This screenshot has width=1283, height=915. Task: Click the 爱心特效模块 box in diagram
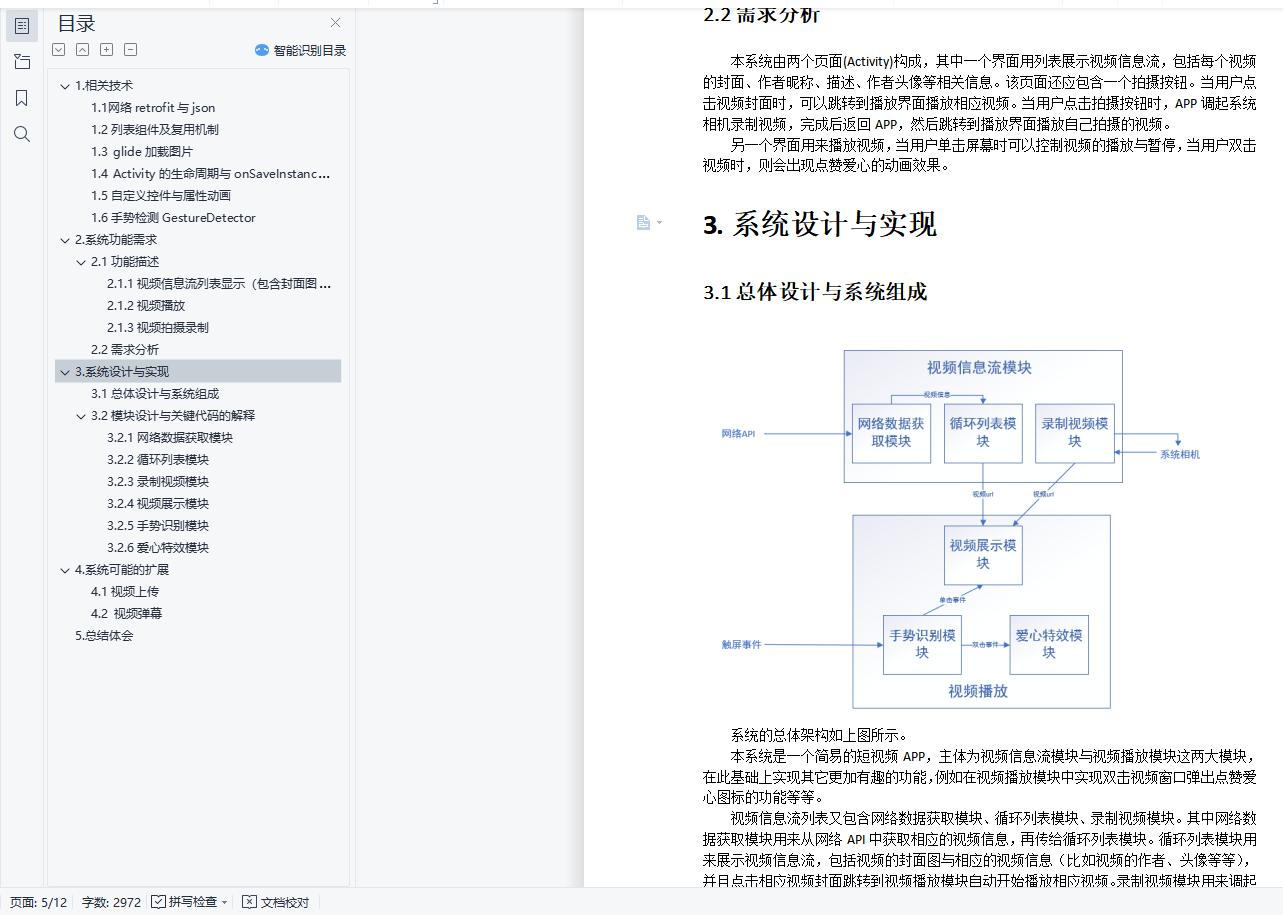(x=1049, y=644)
